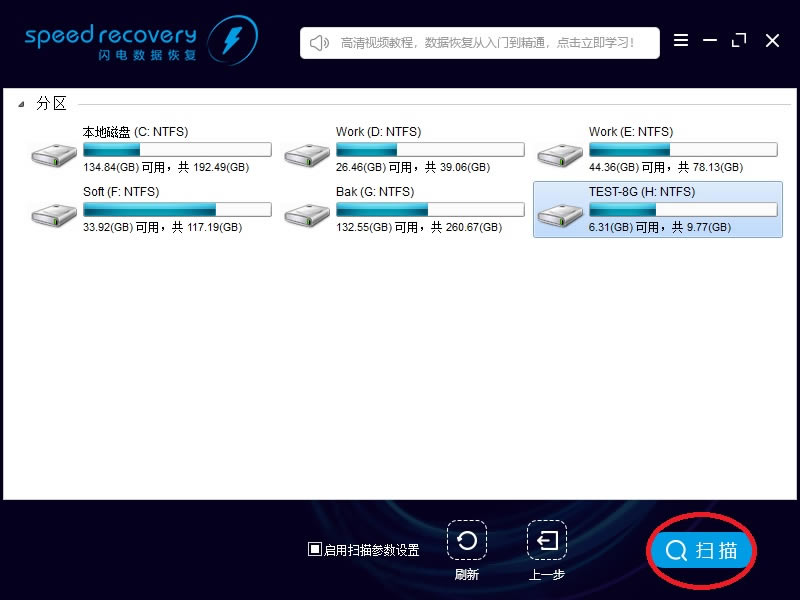This screenshot has height=600, width=800.
Task: Click the refresh (刷新) icon
Action: (466, 541)
